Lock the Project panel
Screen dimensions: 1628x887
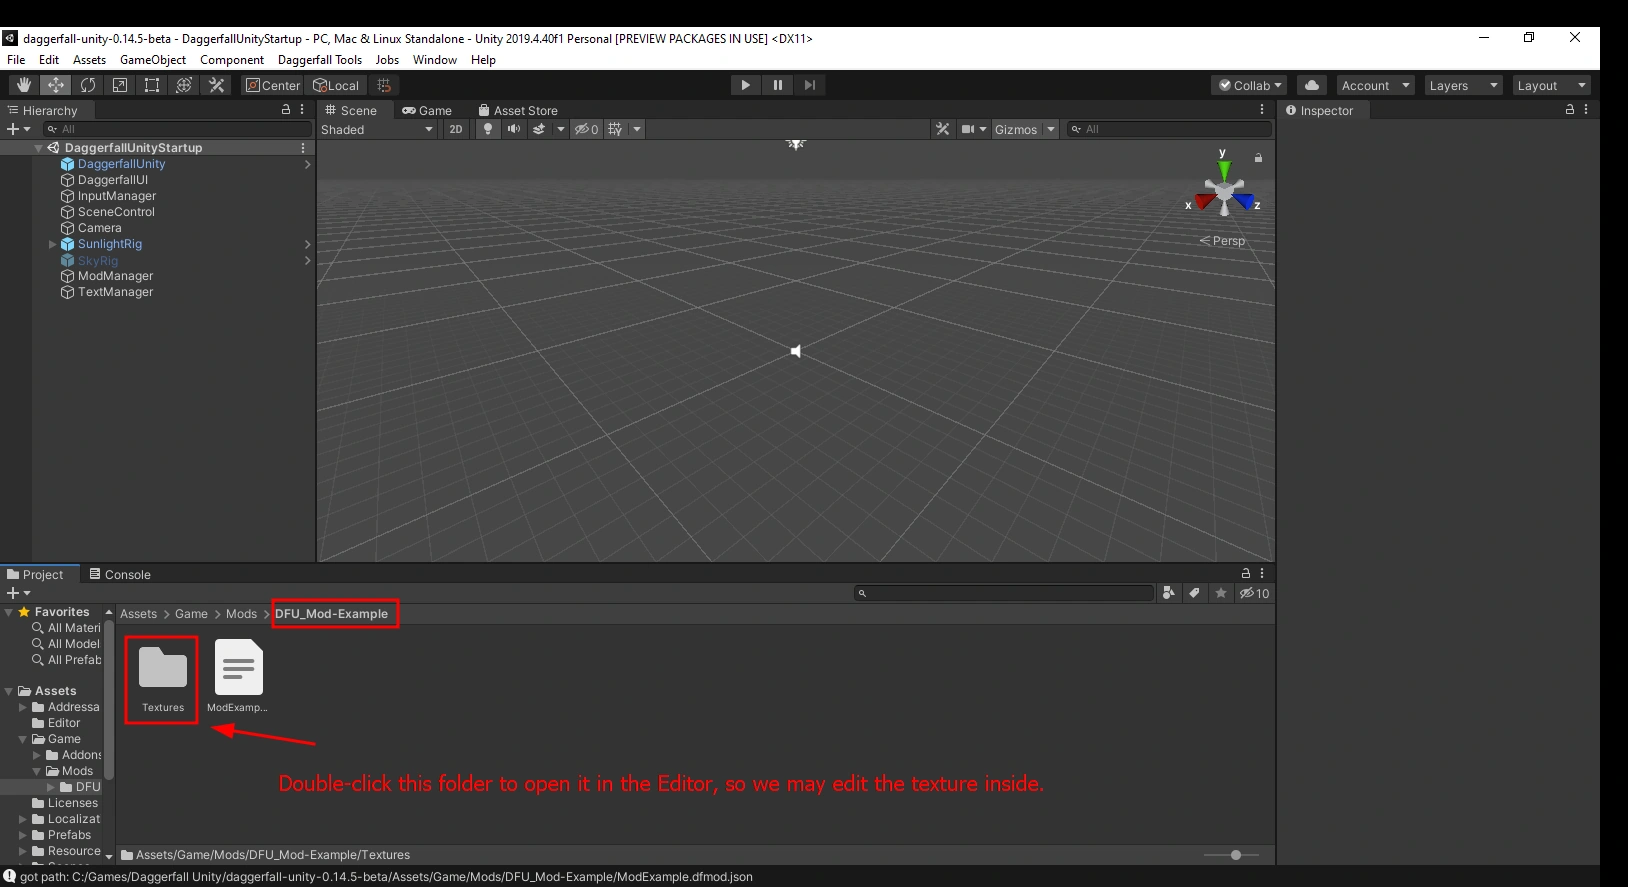(x=1246, y=573)
